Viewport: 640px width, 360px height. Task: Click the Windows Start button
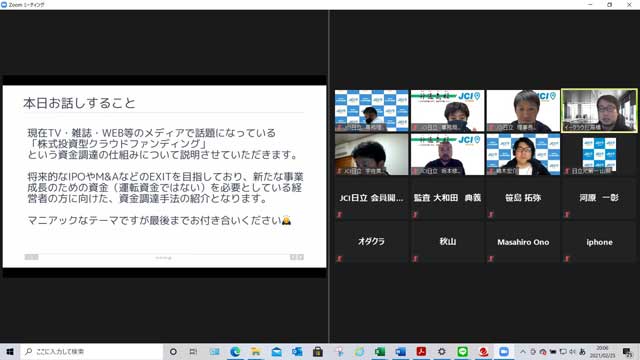tap(10, 351)
